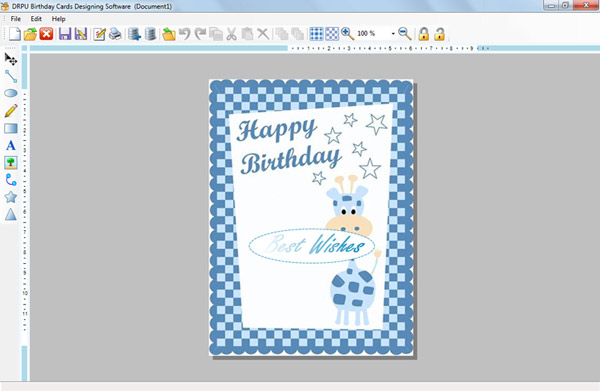This screenshot has height=391, width=600.
Task: Click the Save As icon with pencil
Action: coord(81,34)
